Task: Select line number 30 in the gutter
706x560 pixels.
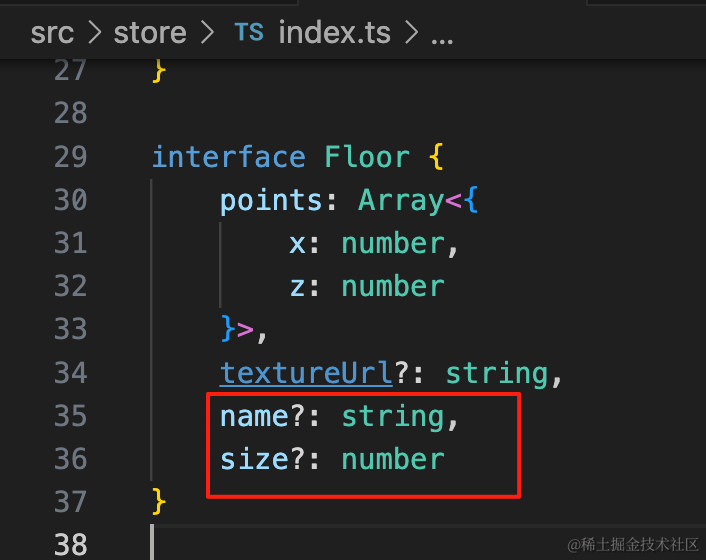Action: (71, 200)
